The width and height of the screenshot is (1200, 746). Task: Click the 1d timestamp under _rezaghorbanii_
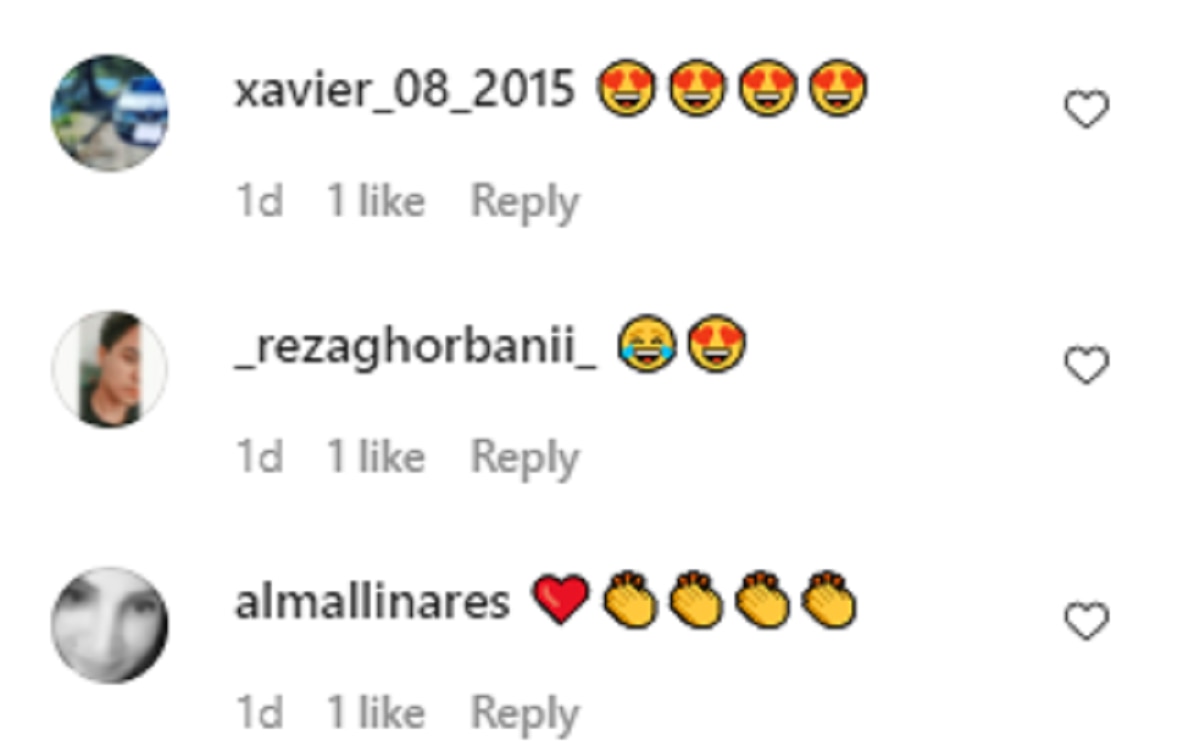(x=259, y=458)
